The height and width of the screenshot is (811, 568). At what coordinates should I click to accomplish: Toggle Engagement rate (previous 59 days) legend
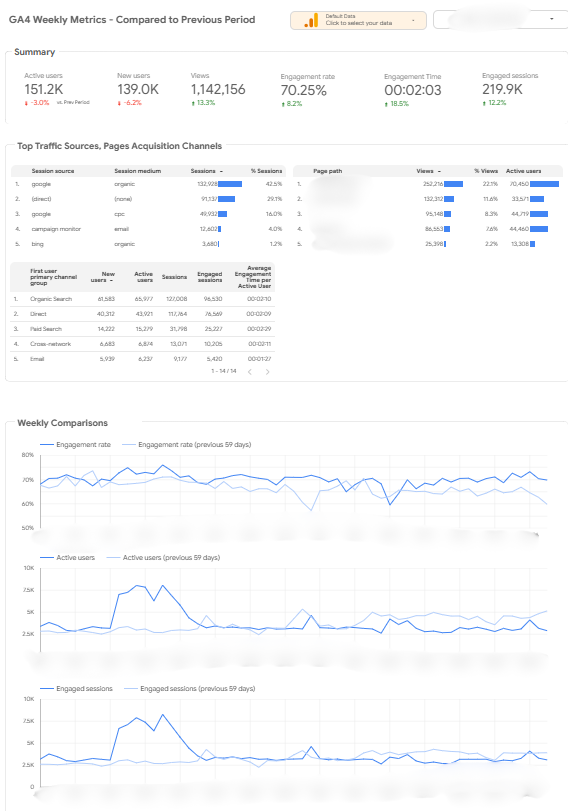click(x=187, y=445)
